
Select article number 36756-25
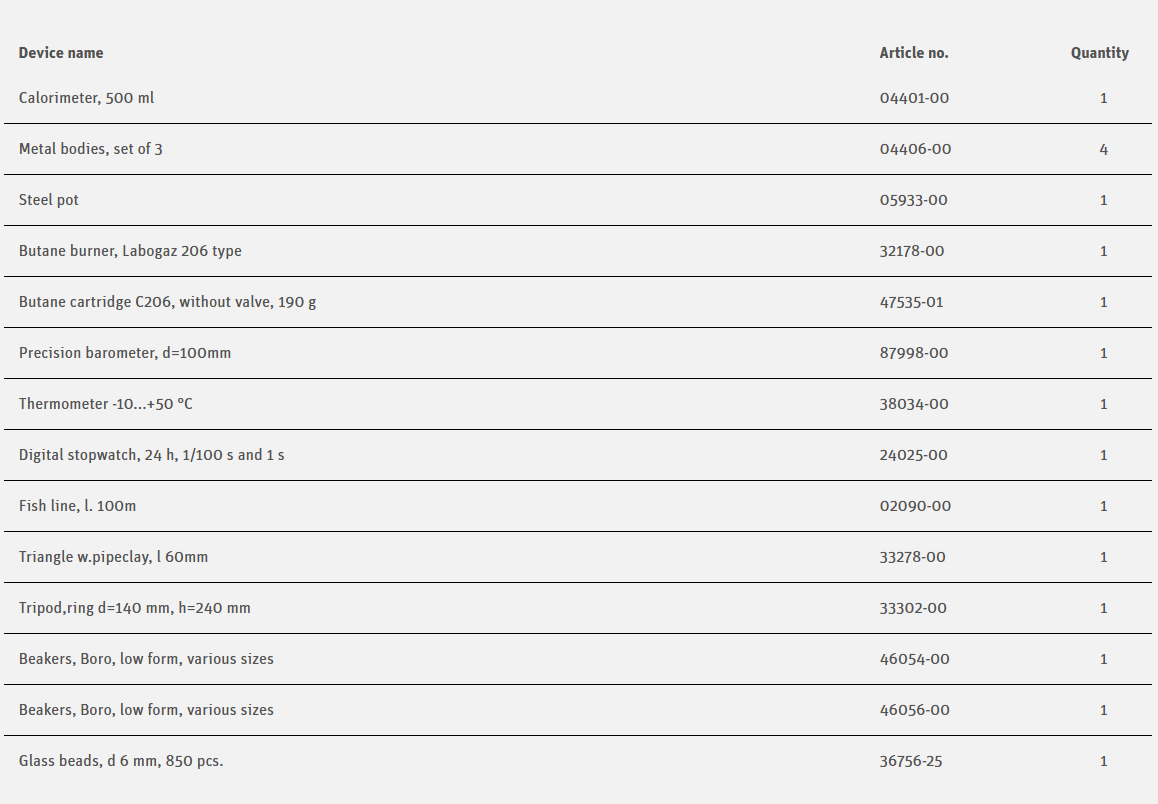tap(910, 761)
